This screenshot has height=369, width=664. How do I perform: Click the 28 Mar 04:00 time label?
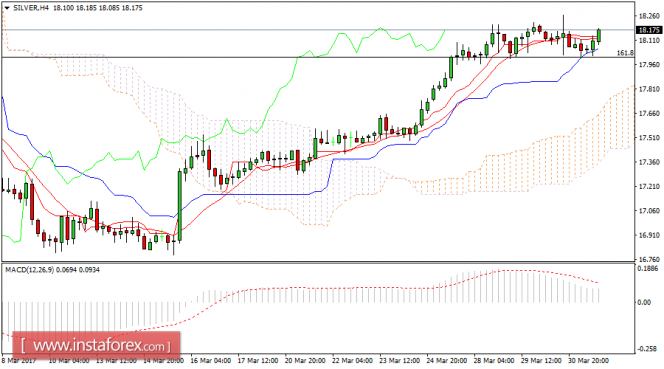494,361
